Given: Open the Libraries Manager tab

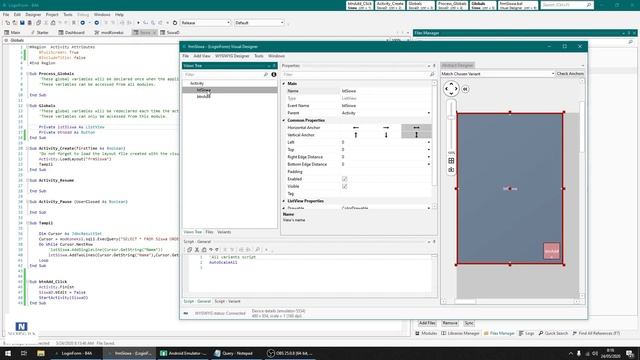Looking at the screenshot, I should tap(460, 333).
